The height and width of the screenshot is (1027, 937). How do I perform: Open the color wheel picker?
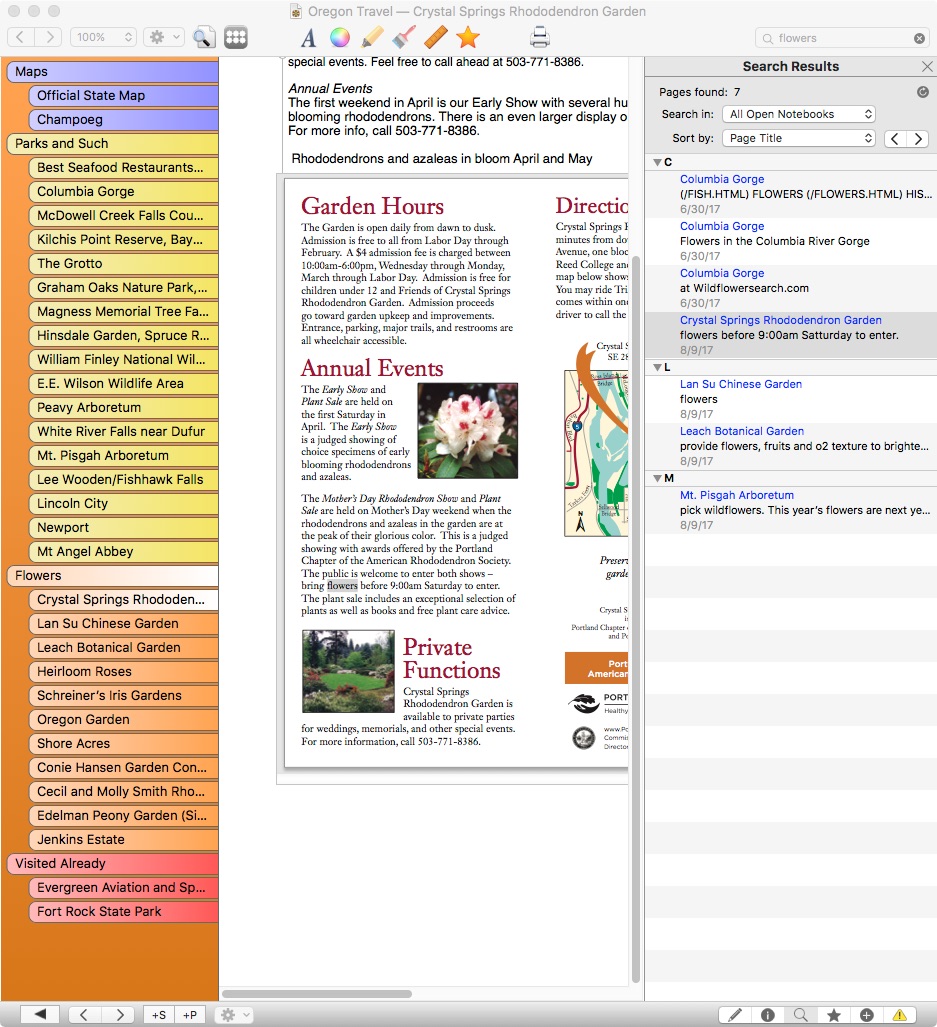(x=339, y=38)
